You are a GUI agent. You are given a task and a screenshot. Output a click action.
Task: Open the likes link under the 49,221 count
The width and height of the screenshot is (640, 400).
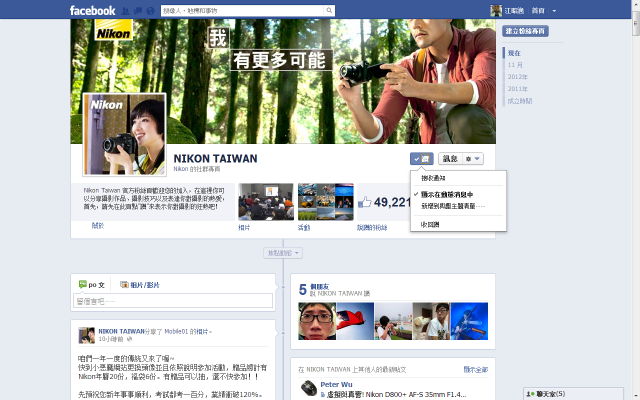372,227
